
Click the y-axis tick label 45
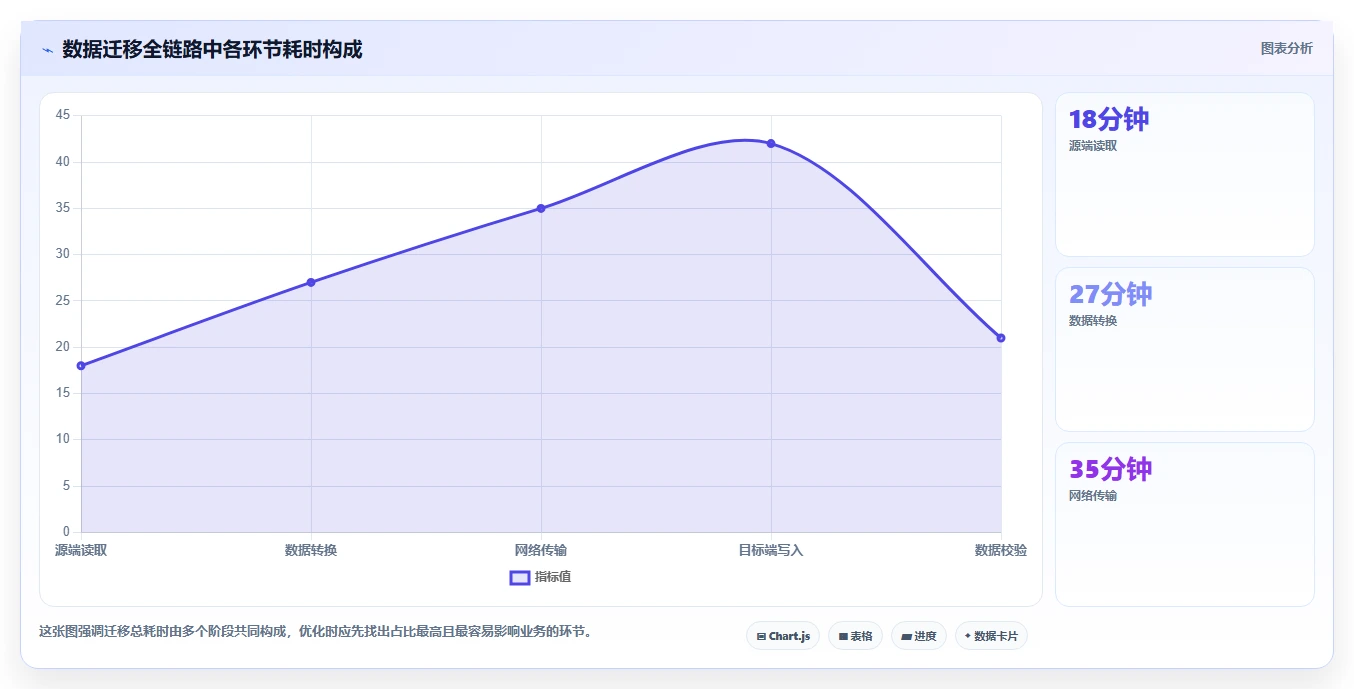63,115
